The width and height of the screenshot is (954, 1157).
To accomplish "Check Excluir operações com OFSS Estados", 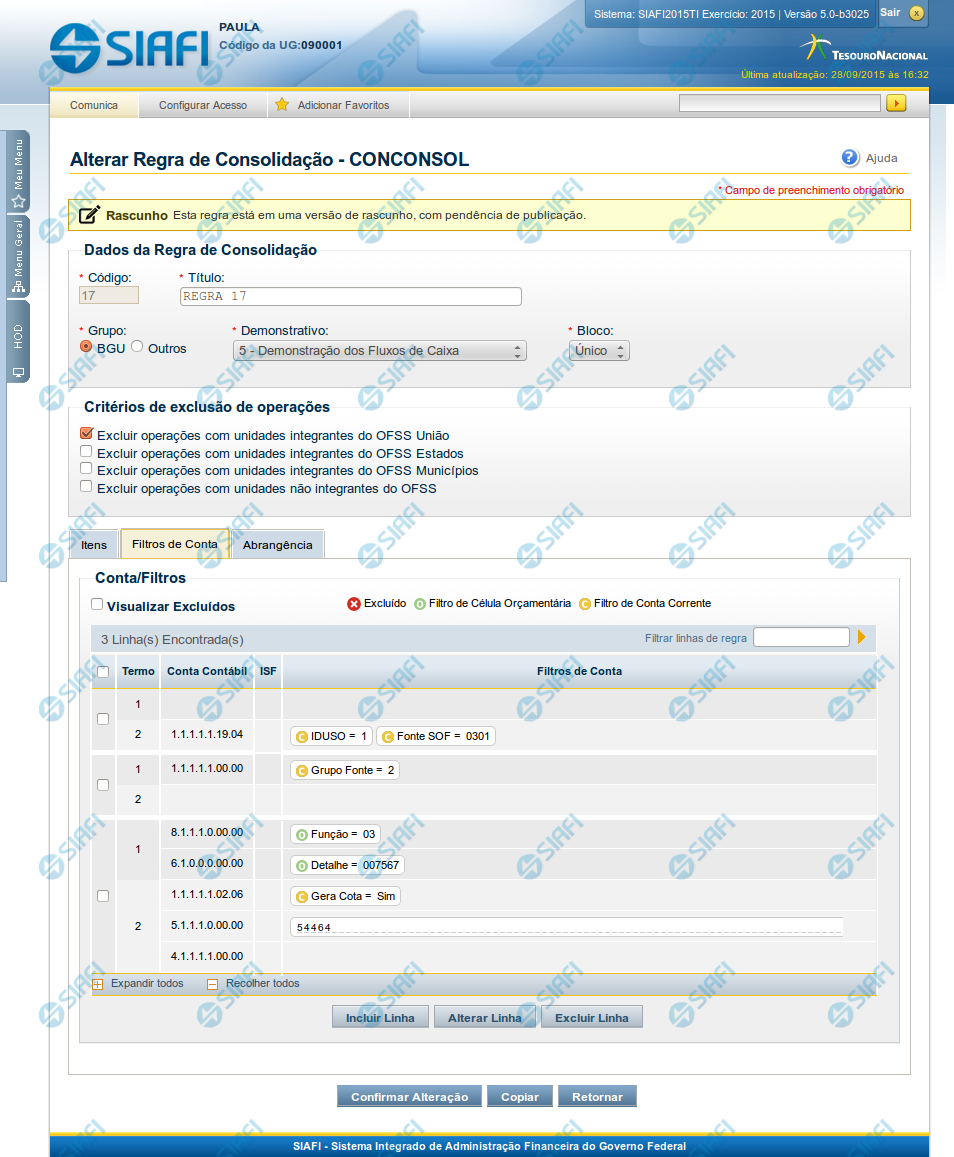I will (86, 452).
